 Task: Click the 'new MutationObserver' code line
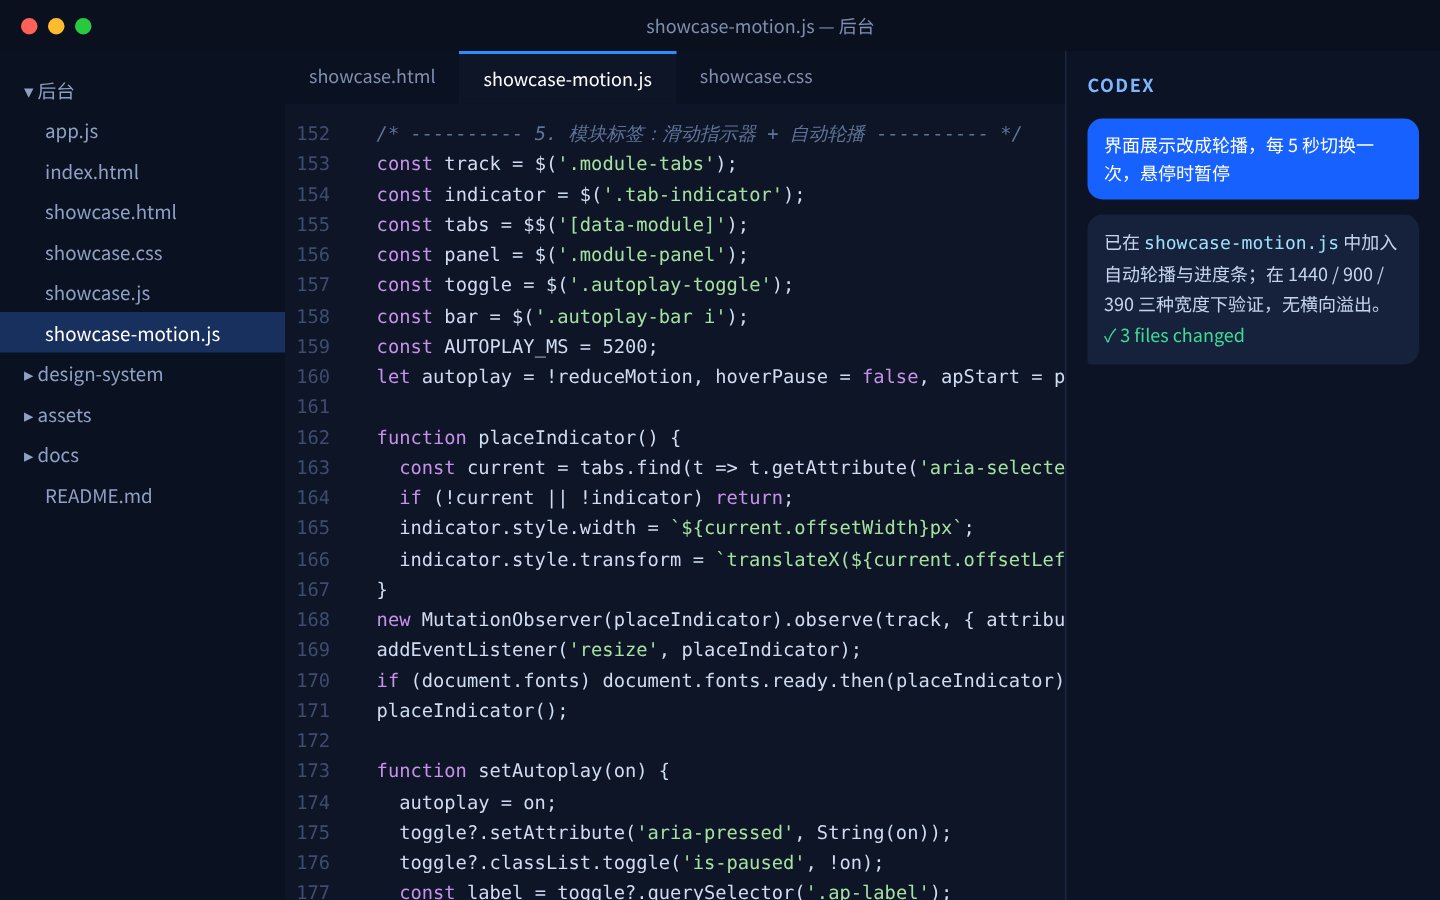[720, 620]
